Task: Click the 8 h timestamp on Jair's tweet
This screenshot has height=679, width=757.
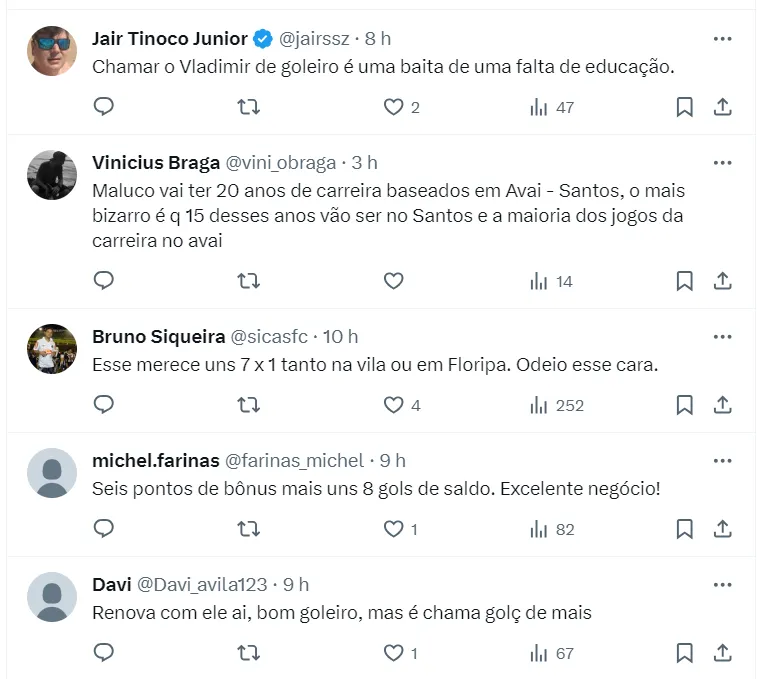Action: tap(378, 39)
